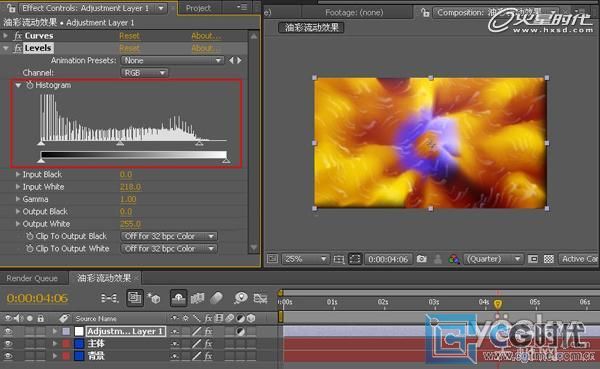This screenshot has height=369, width=600.
Task: Toggle the Histogram stopwatch
Action: point(30,85)
